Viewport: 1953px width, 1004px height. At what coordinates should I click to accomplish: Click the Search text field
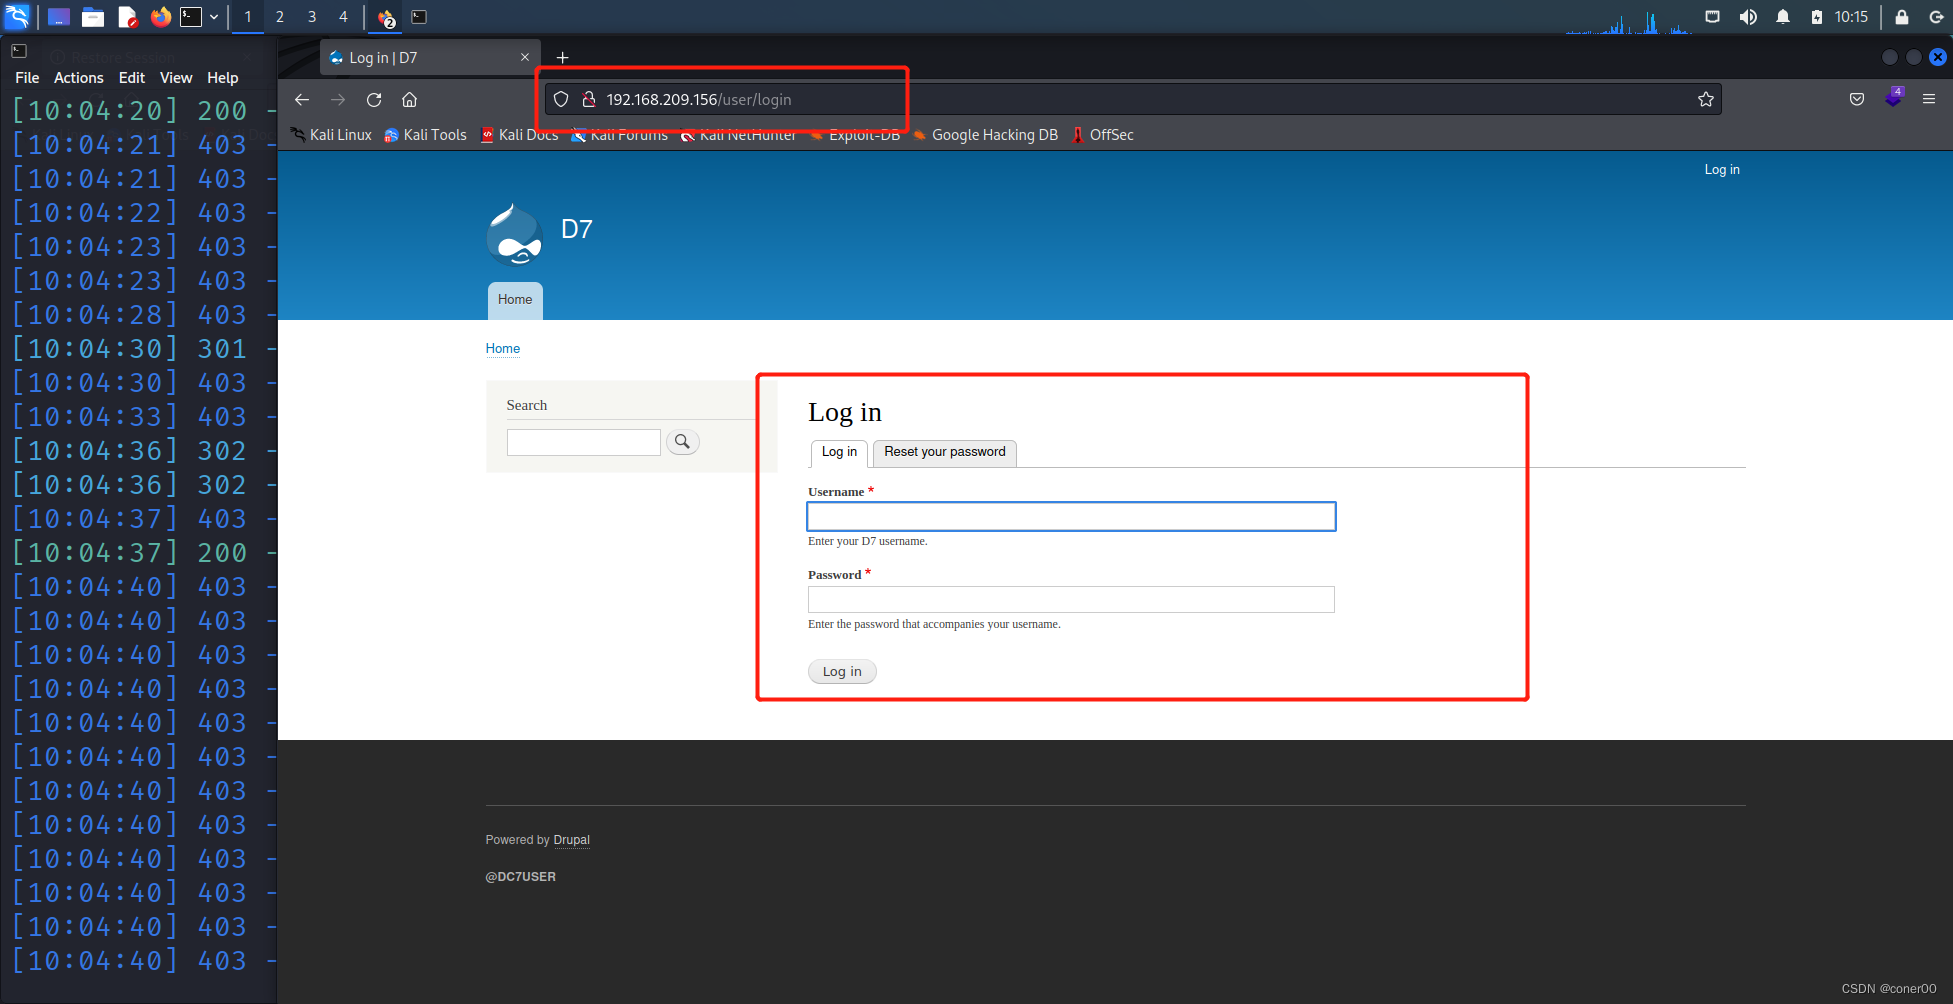click(x=584, y=443)
